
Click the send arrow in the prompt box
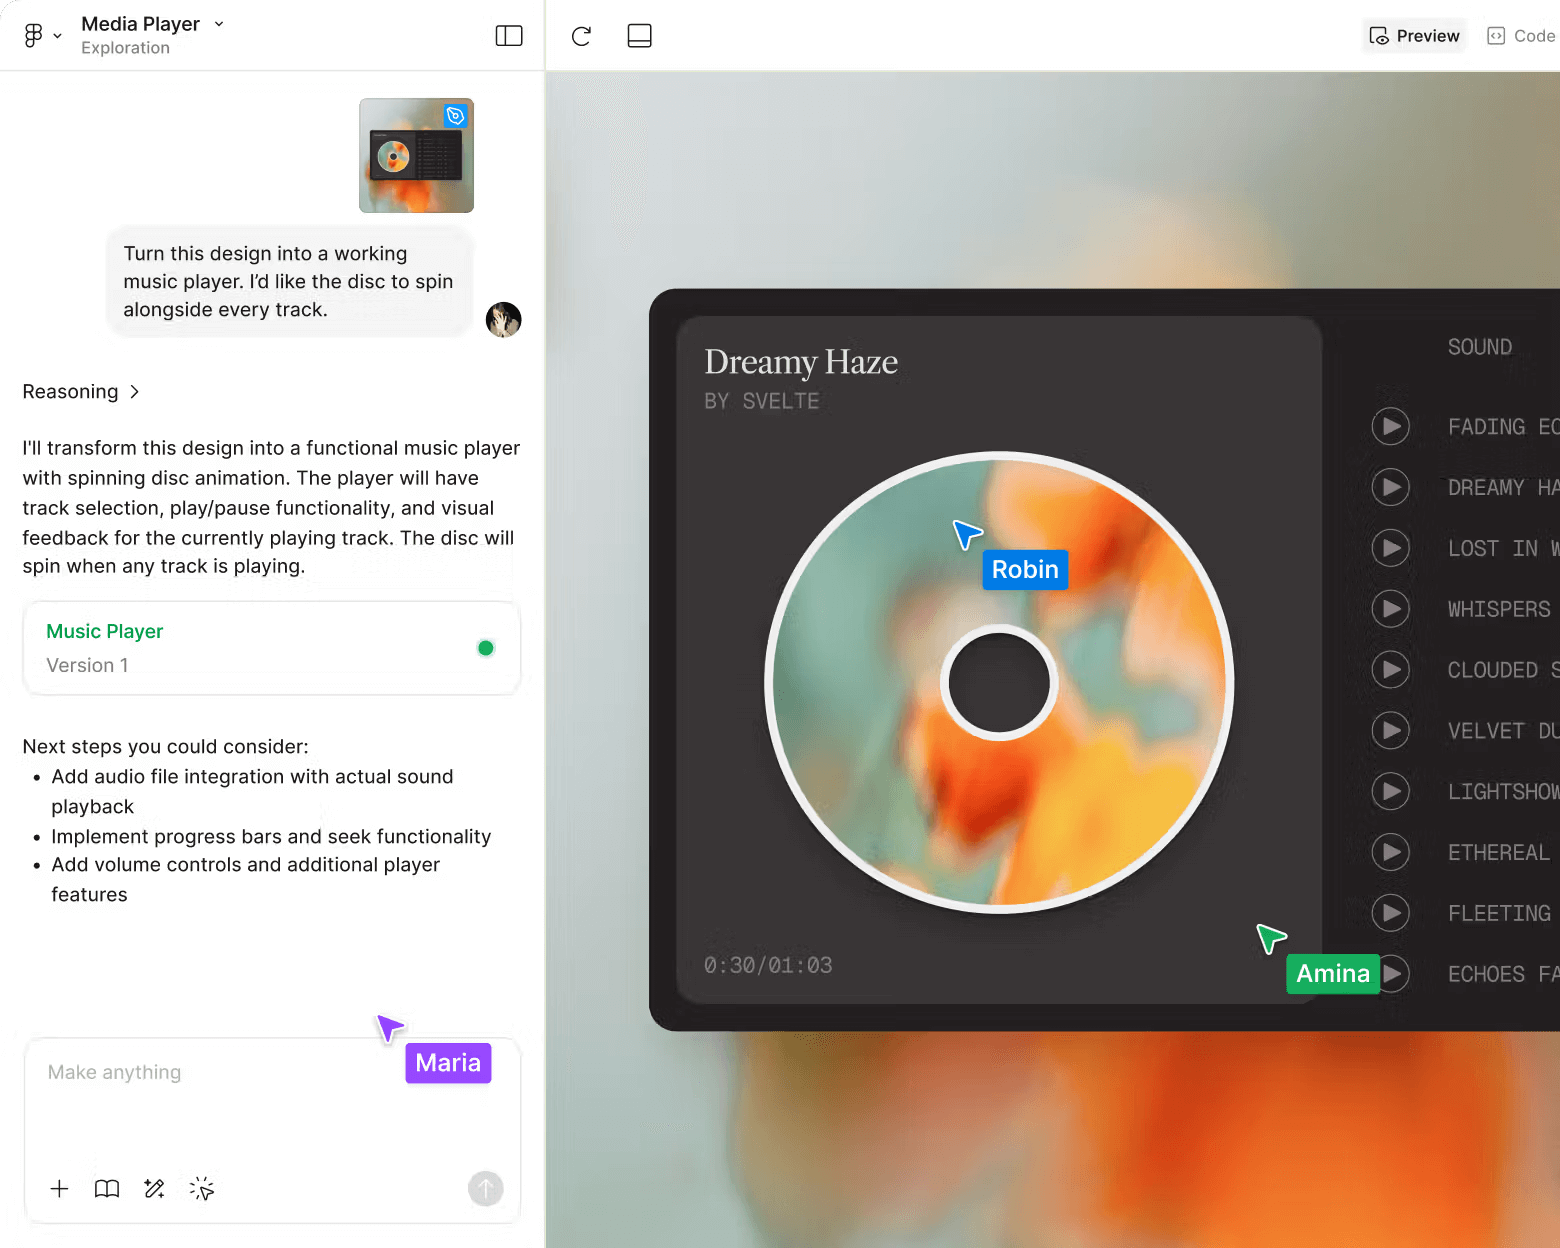pyautogui.click(x=486, y=1189)
